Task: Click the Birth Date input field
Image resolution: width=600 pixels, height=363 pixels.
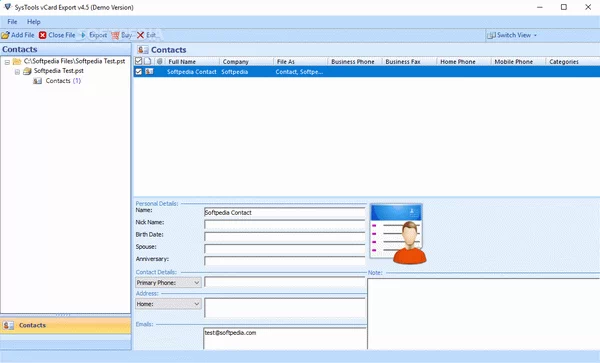Action: pos(285,237)
